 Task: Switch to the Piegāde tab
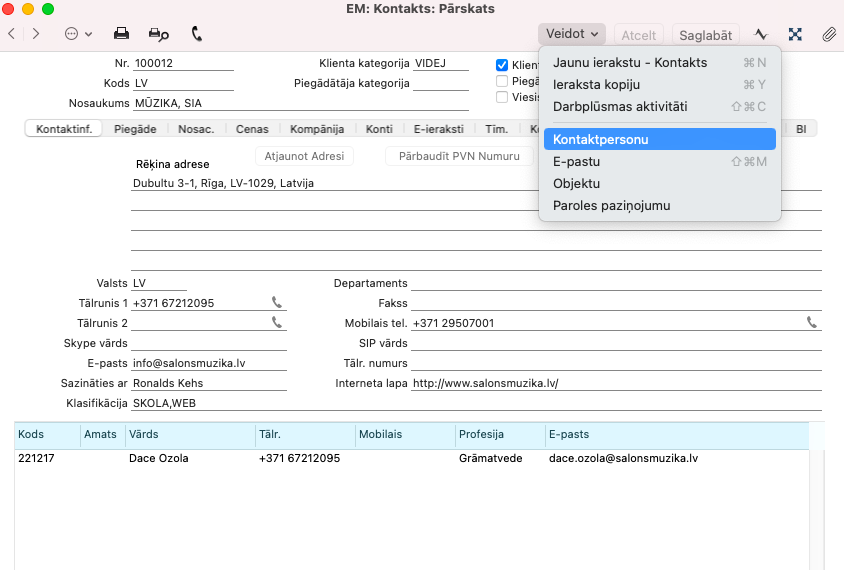click(135, 129)
